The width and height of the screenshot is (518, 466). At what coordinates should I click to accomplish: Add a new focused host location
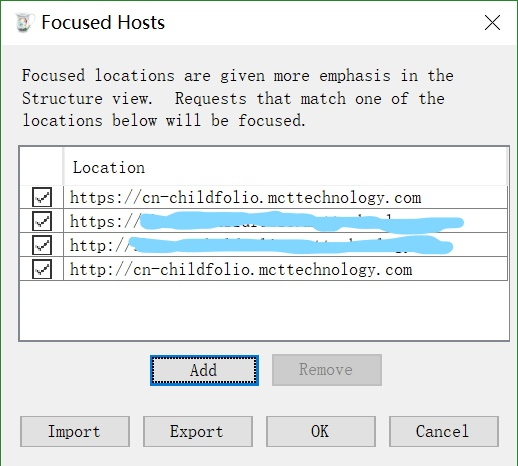[x=204, y=370]
